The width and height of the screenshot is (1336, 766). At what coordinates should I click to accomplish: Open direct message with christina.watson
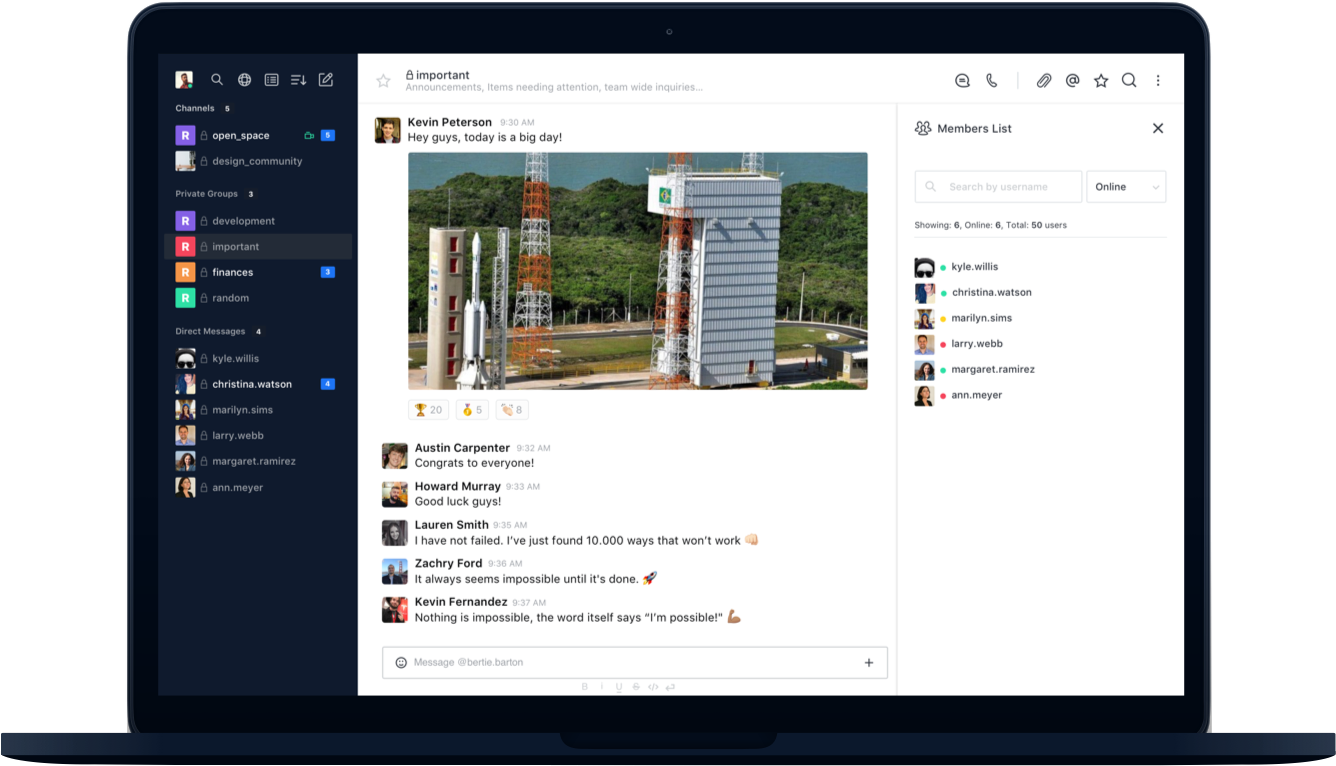(251, 384)
